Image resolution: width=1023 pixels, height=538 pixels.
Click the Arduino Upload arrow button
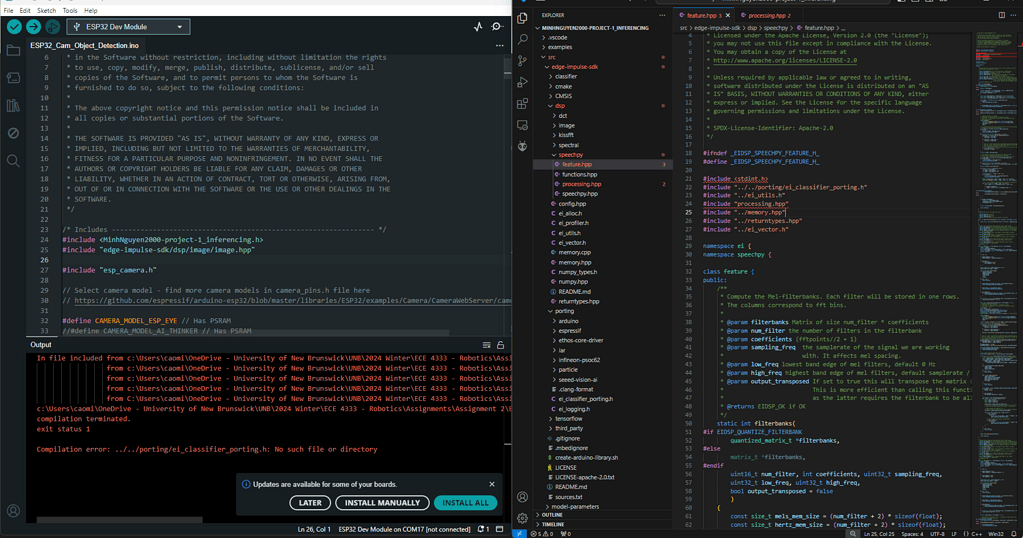point(33,27)
